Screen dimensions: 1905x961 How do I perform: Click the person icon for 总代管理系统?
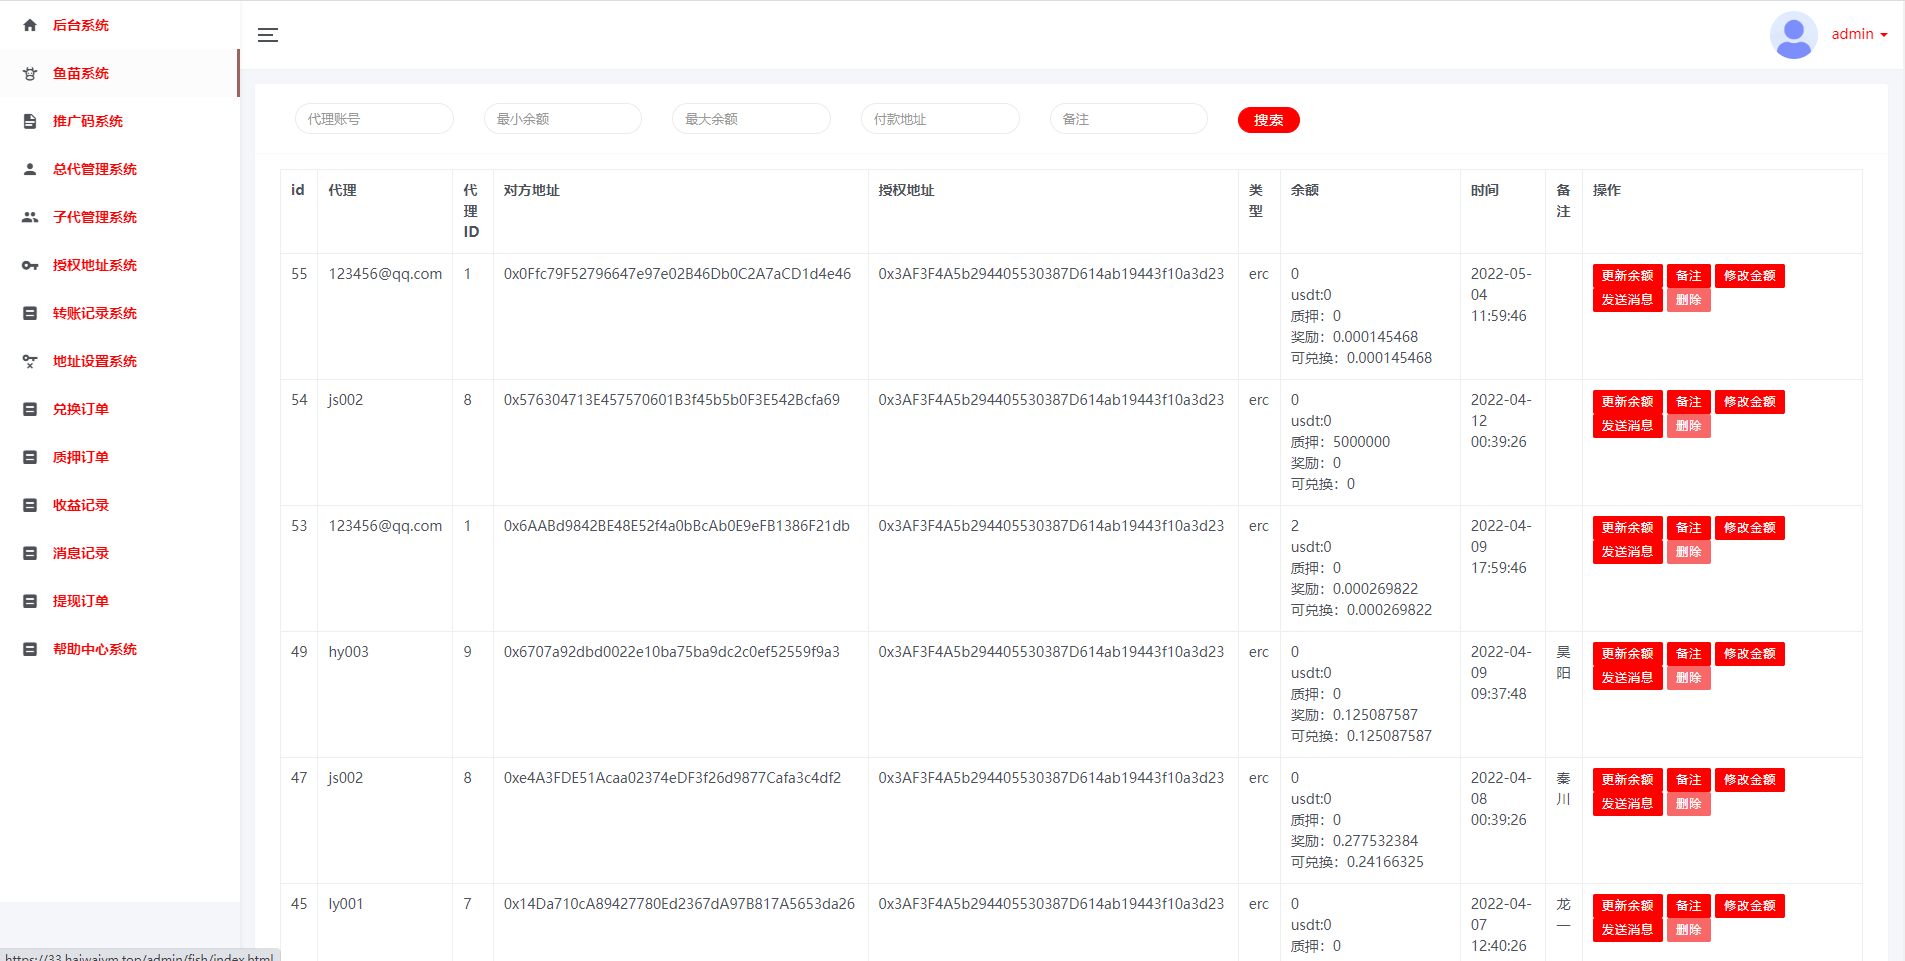30,169
